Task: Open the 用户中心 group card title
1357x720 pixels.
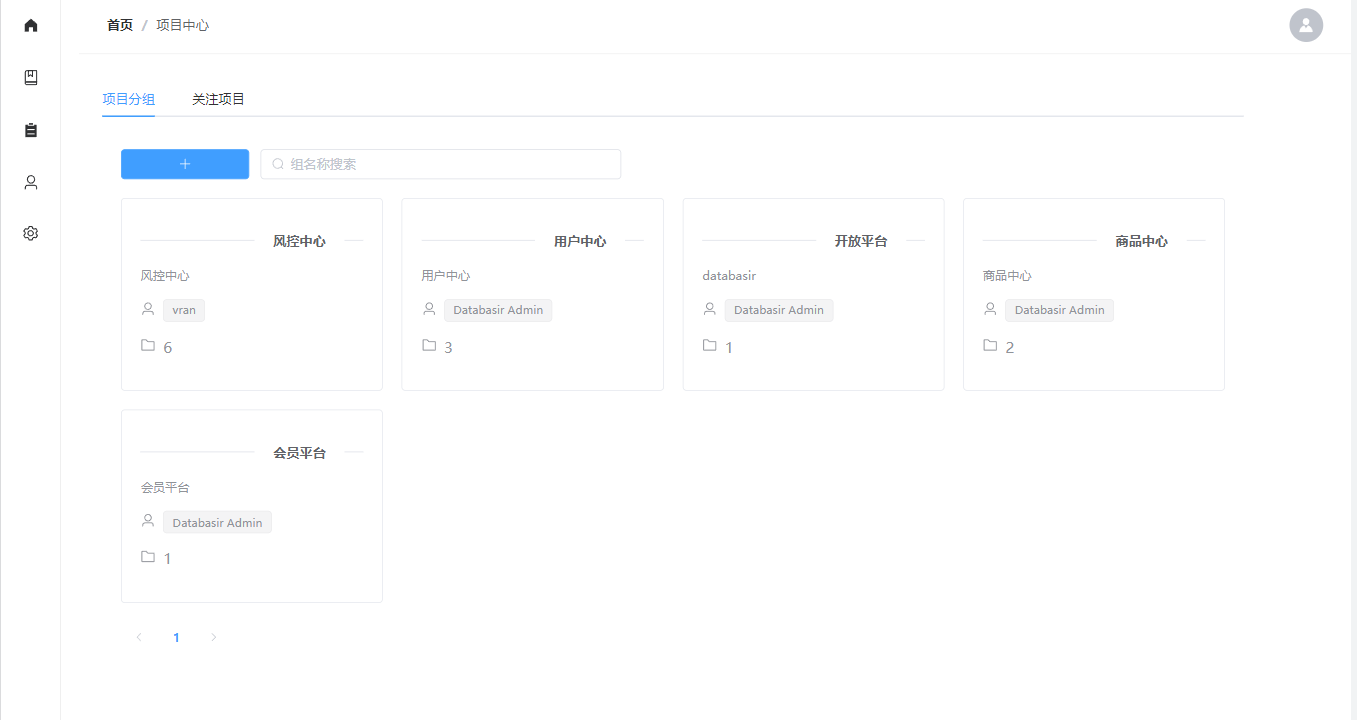Action: [x=580, y=241]
